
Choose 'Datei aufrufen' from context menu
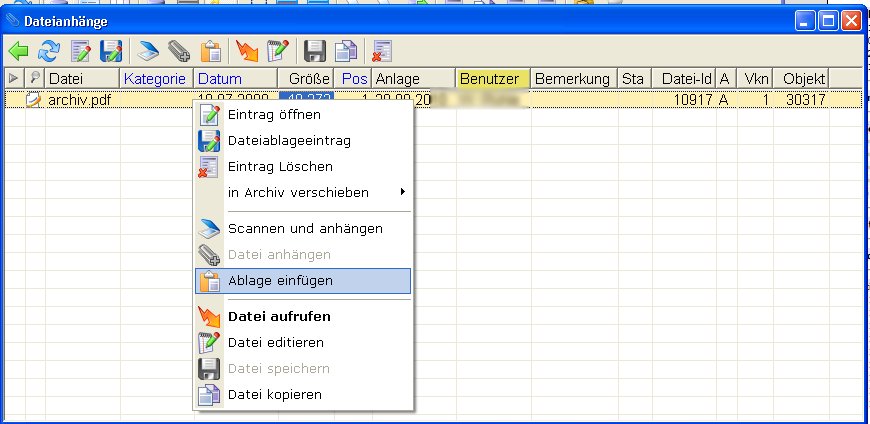[278, 317]
